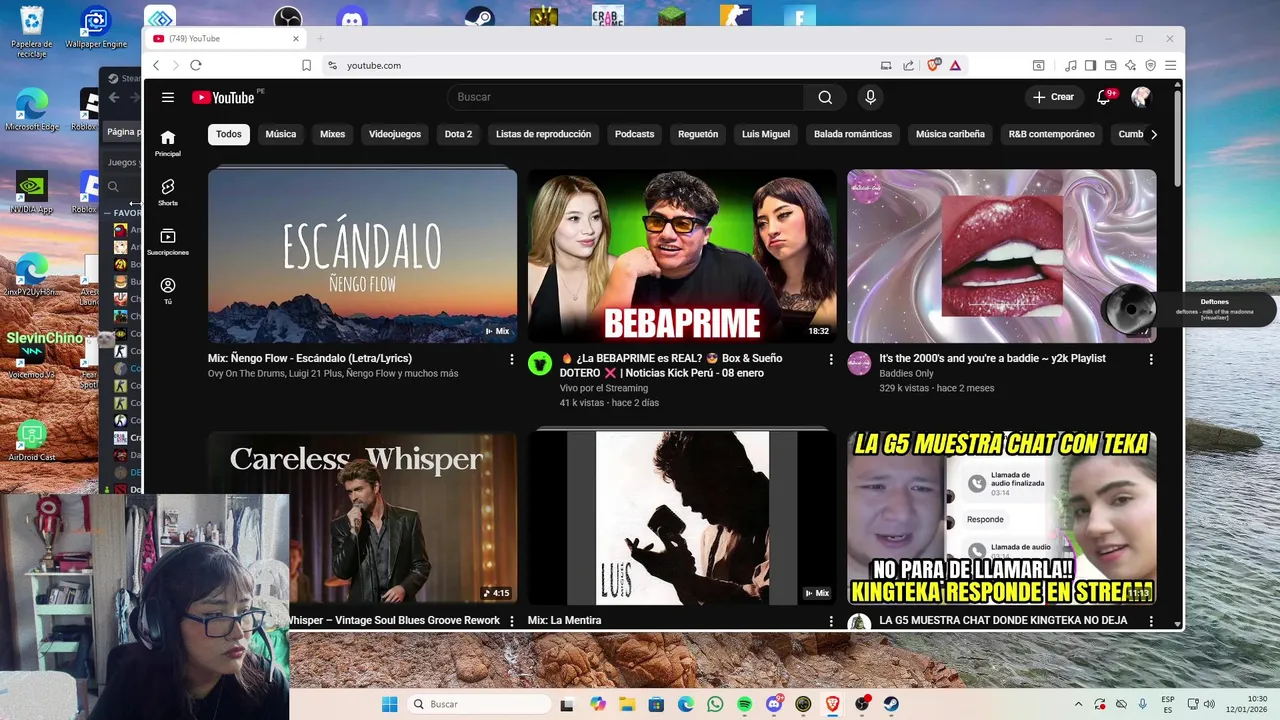Open title It's the 2000's and you're a baddie
The height and width of the screenshot is (720, 1280).
click(992, 358)
